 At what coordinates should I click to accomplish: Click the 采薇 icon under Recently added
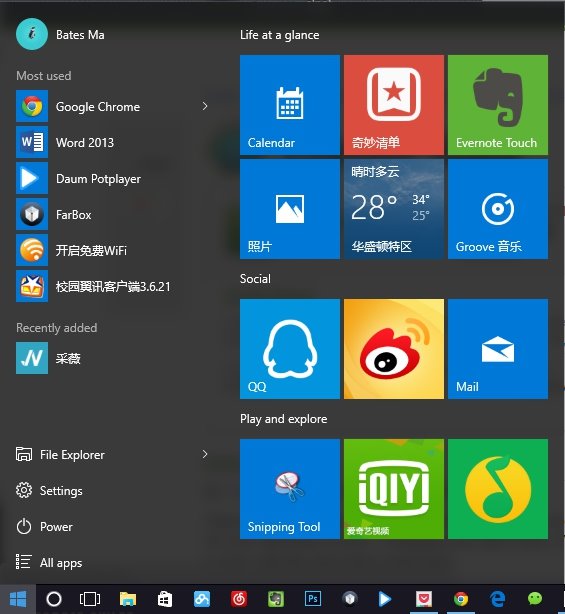tap(32, 358)
